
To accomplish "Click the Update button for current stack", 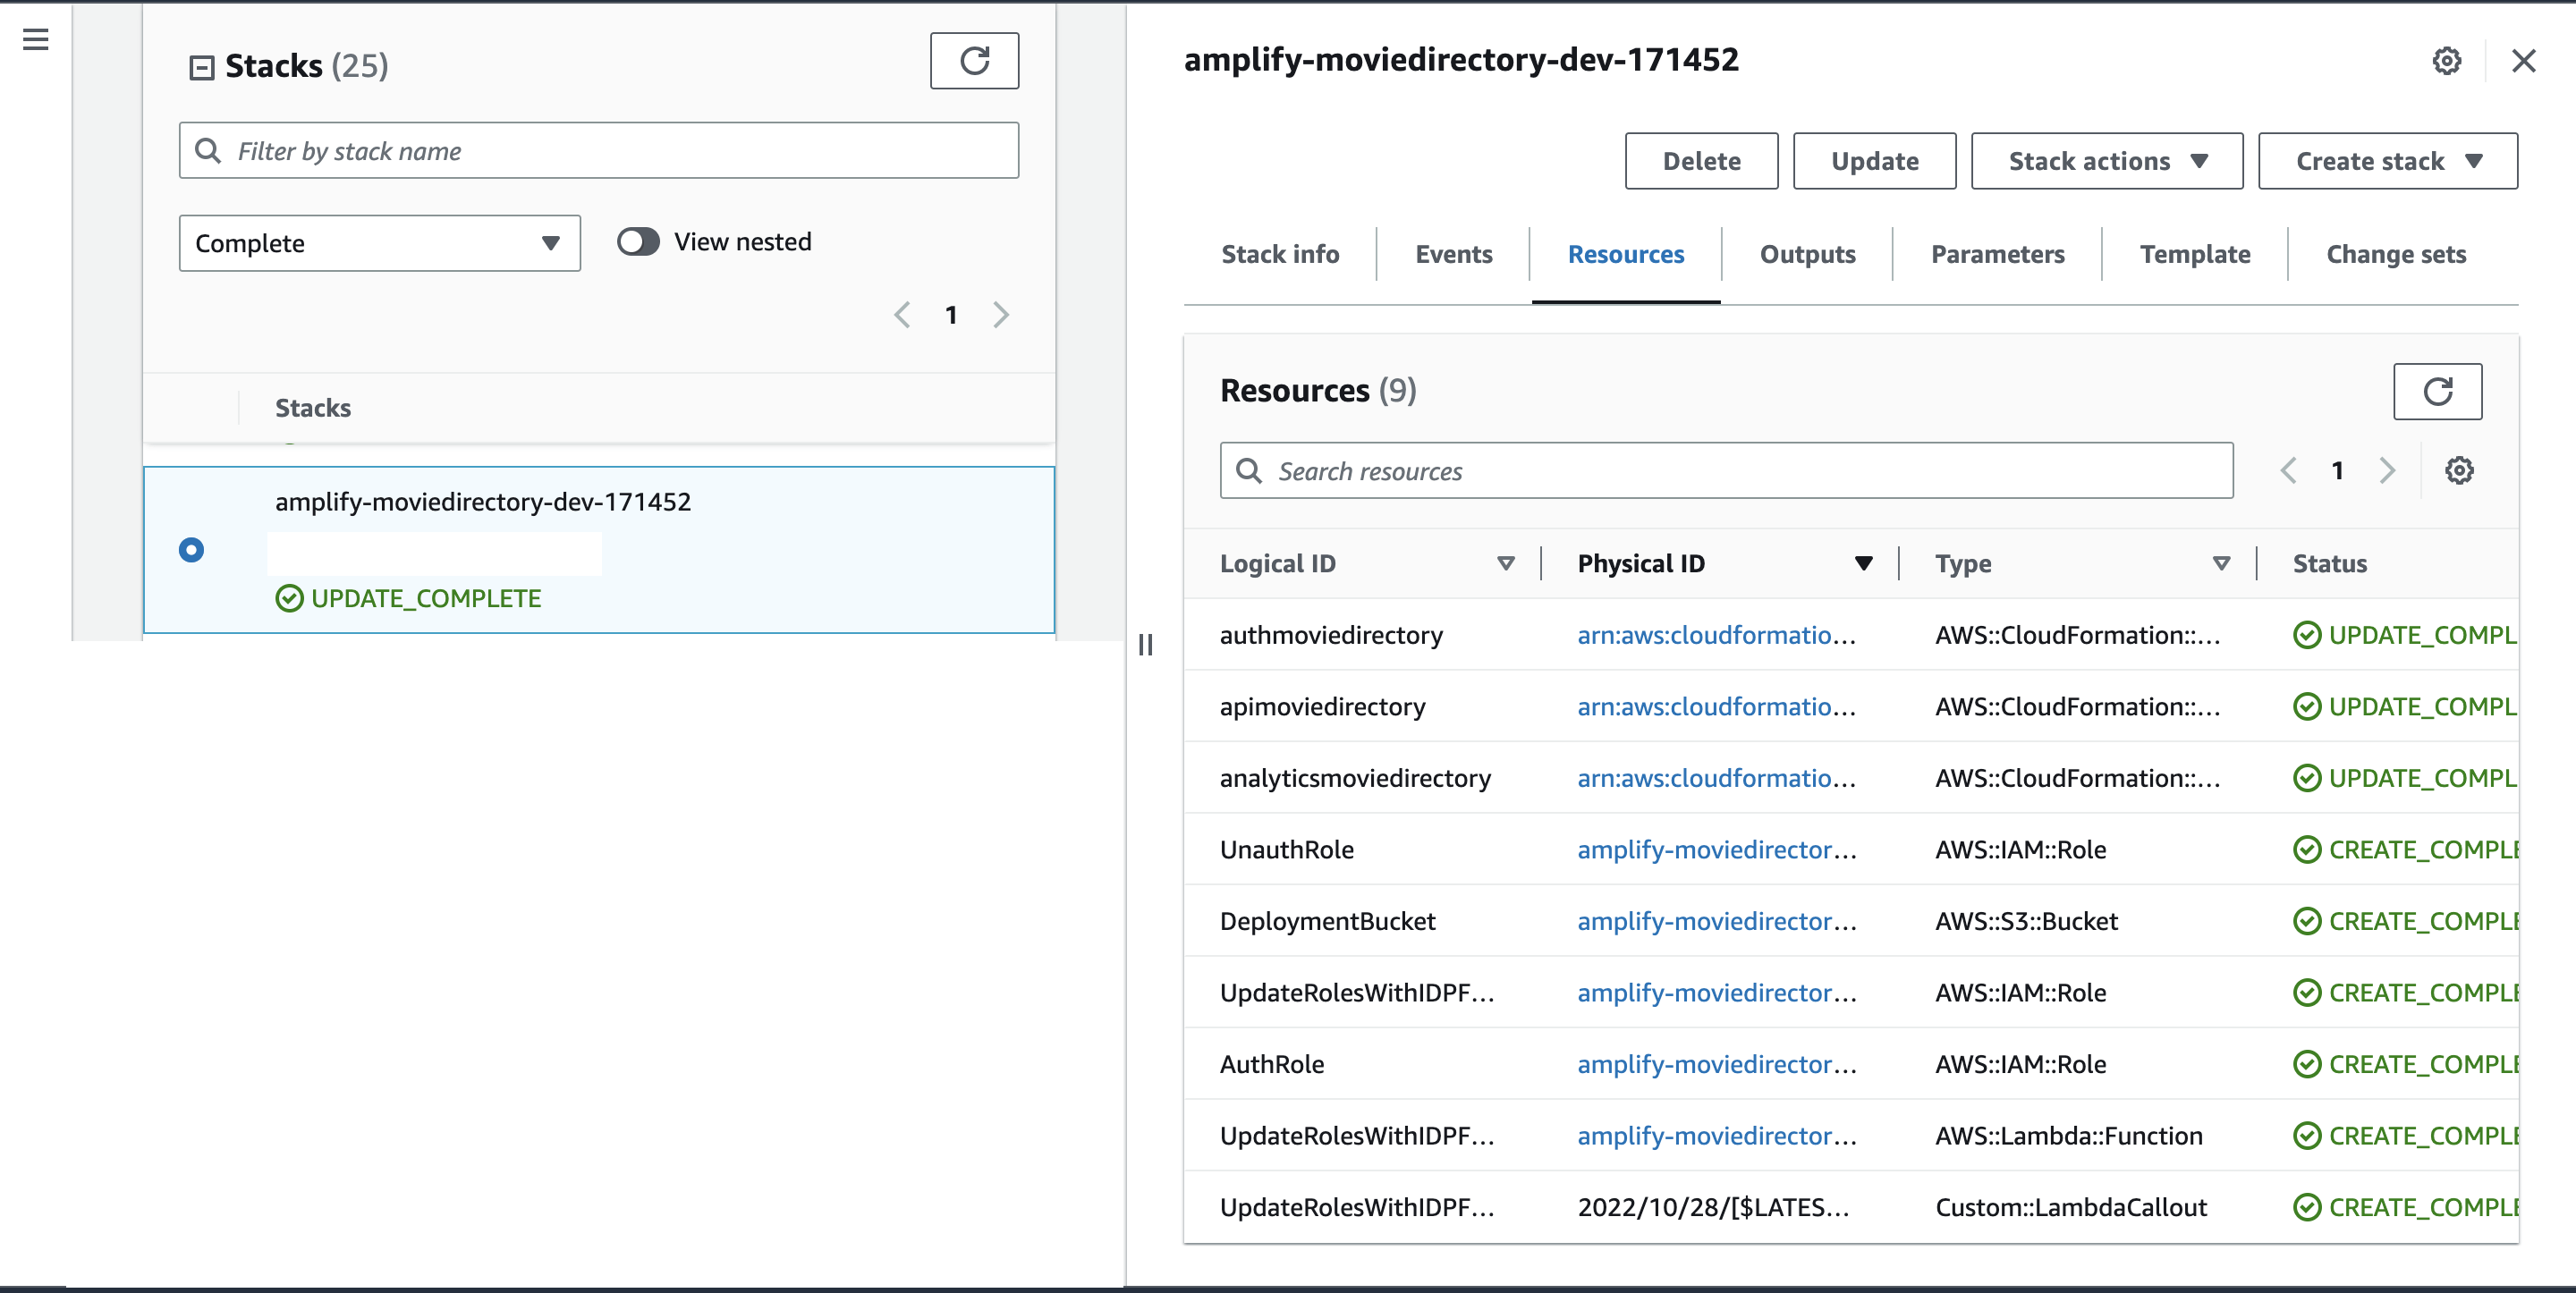I will click(1875, 160).
